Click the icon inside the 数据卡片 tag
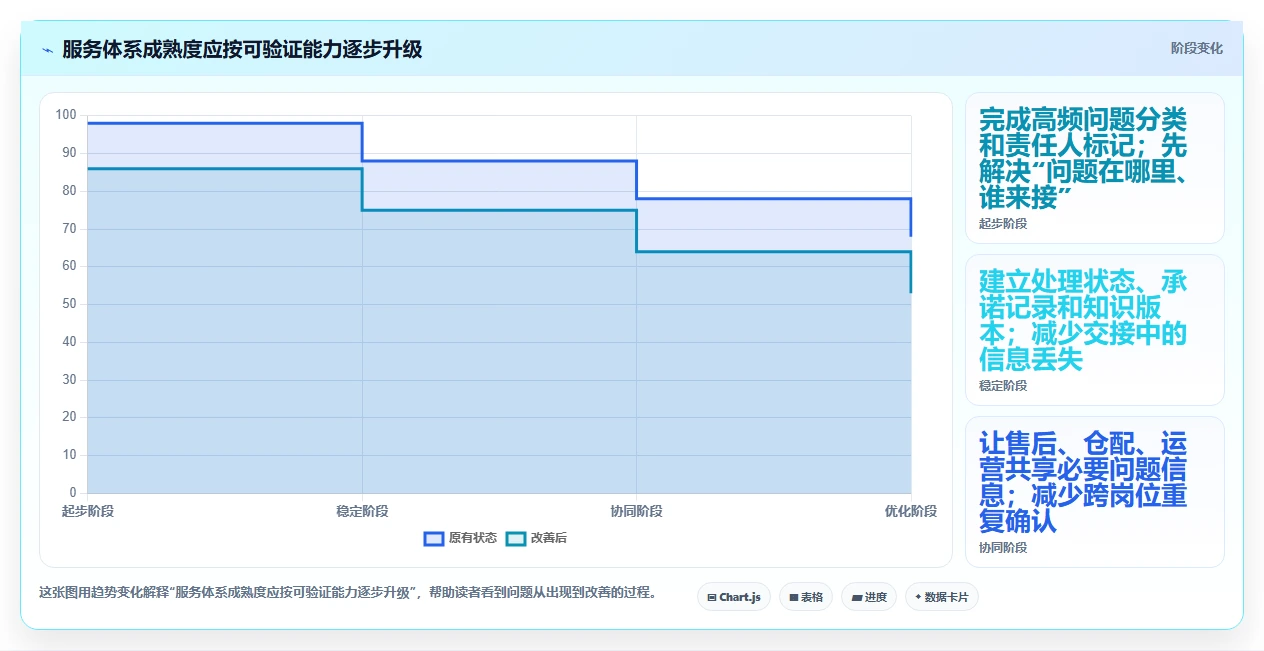The height and width of the screenshot is (651, 1264). coord(918,597)
